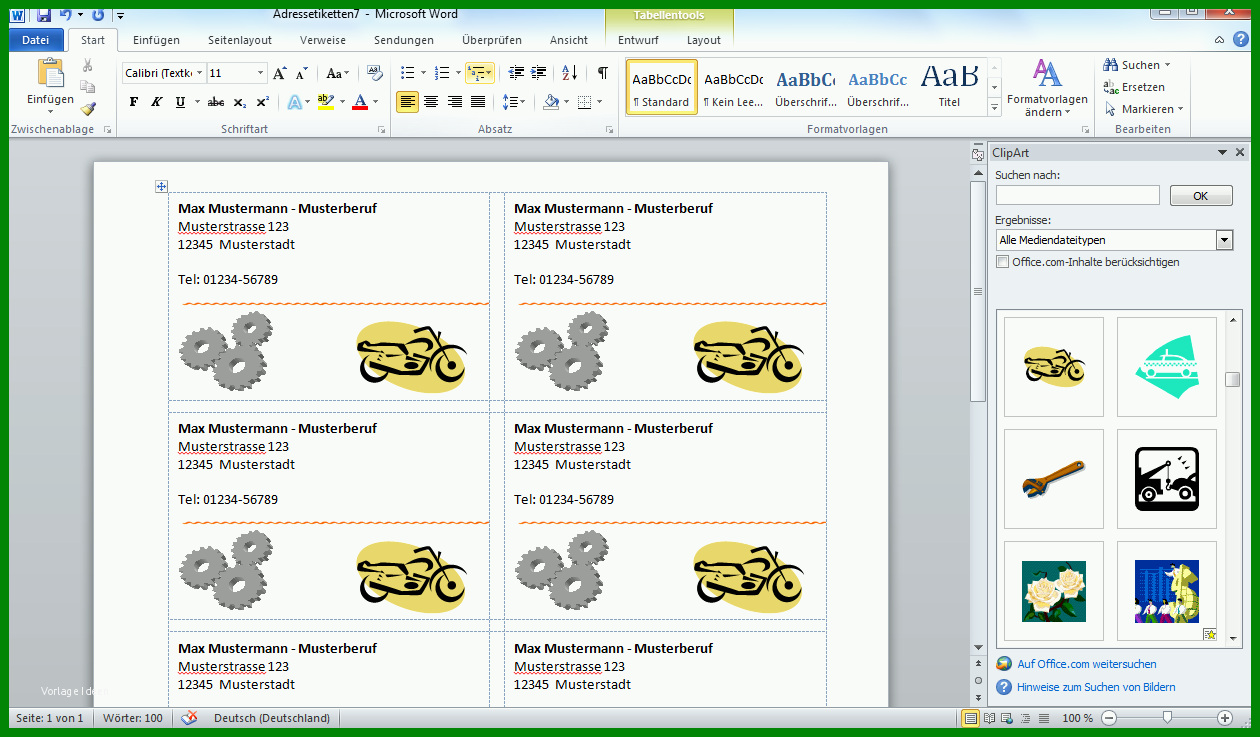
Task: Open the font size dropdown
Action: [261, 73]
